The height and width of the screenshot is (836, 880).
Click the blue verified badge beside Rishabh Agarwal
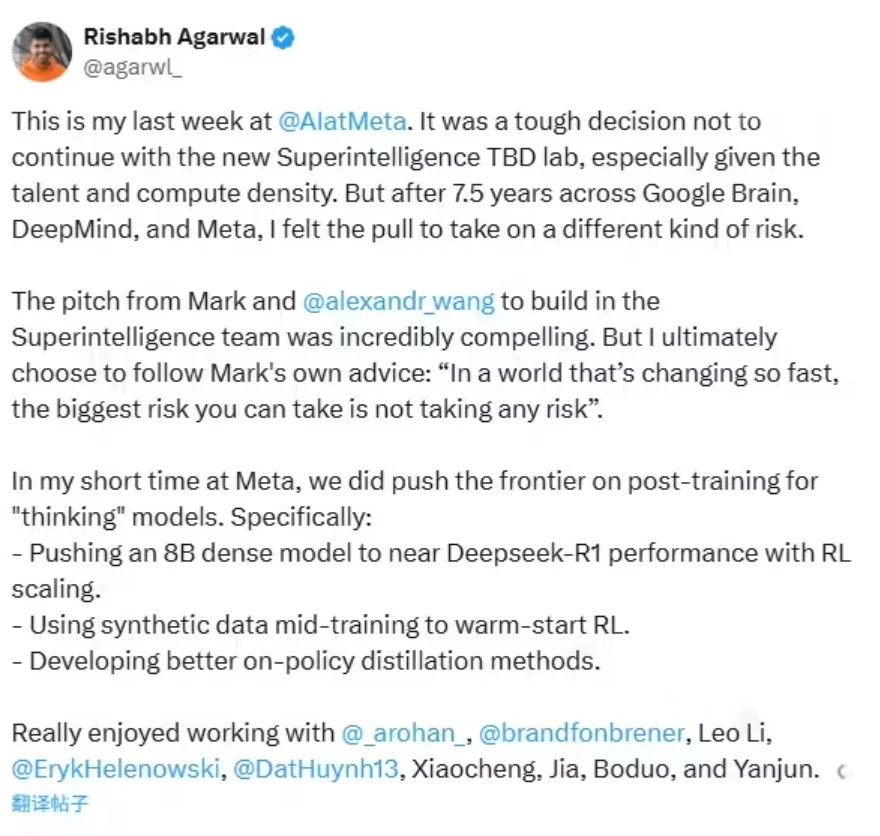(x=283, y=37)
